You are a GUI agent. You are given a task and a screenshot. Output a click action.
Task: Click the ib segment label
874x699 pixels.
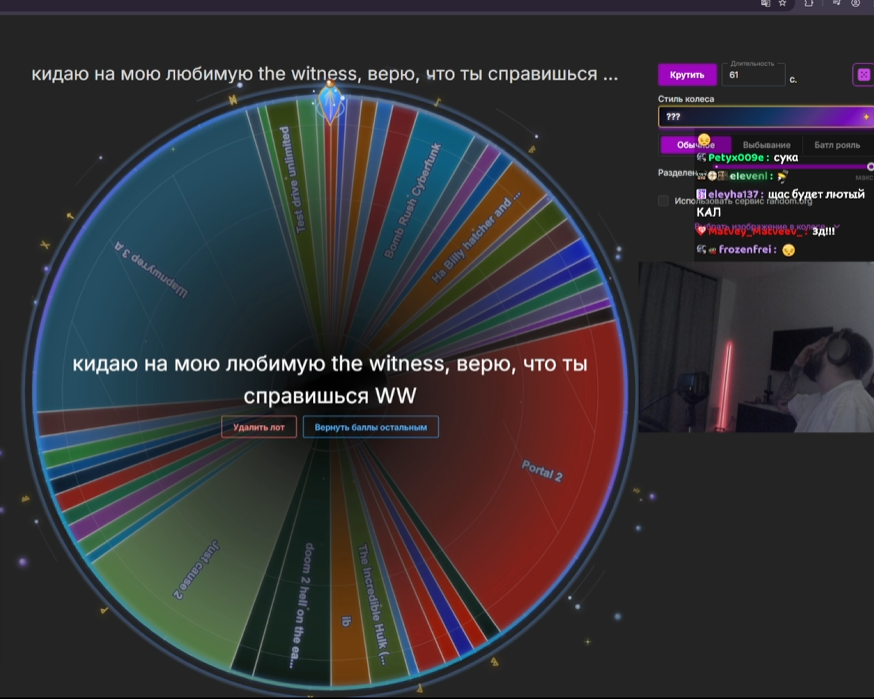point(346,621)
